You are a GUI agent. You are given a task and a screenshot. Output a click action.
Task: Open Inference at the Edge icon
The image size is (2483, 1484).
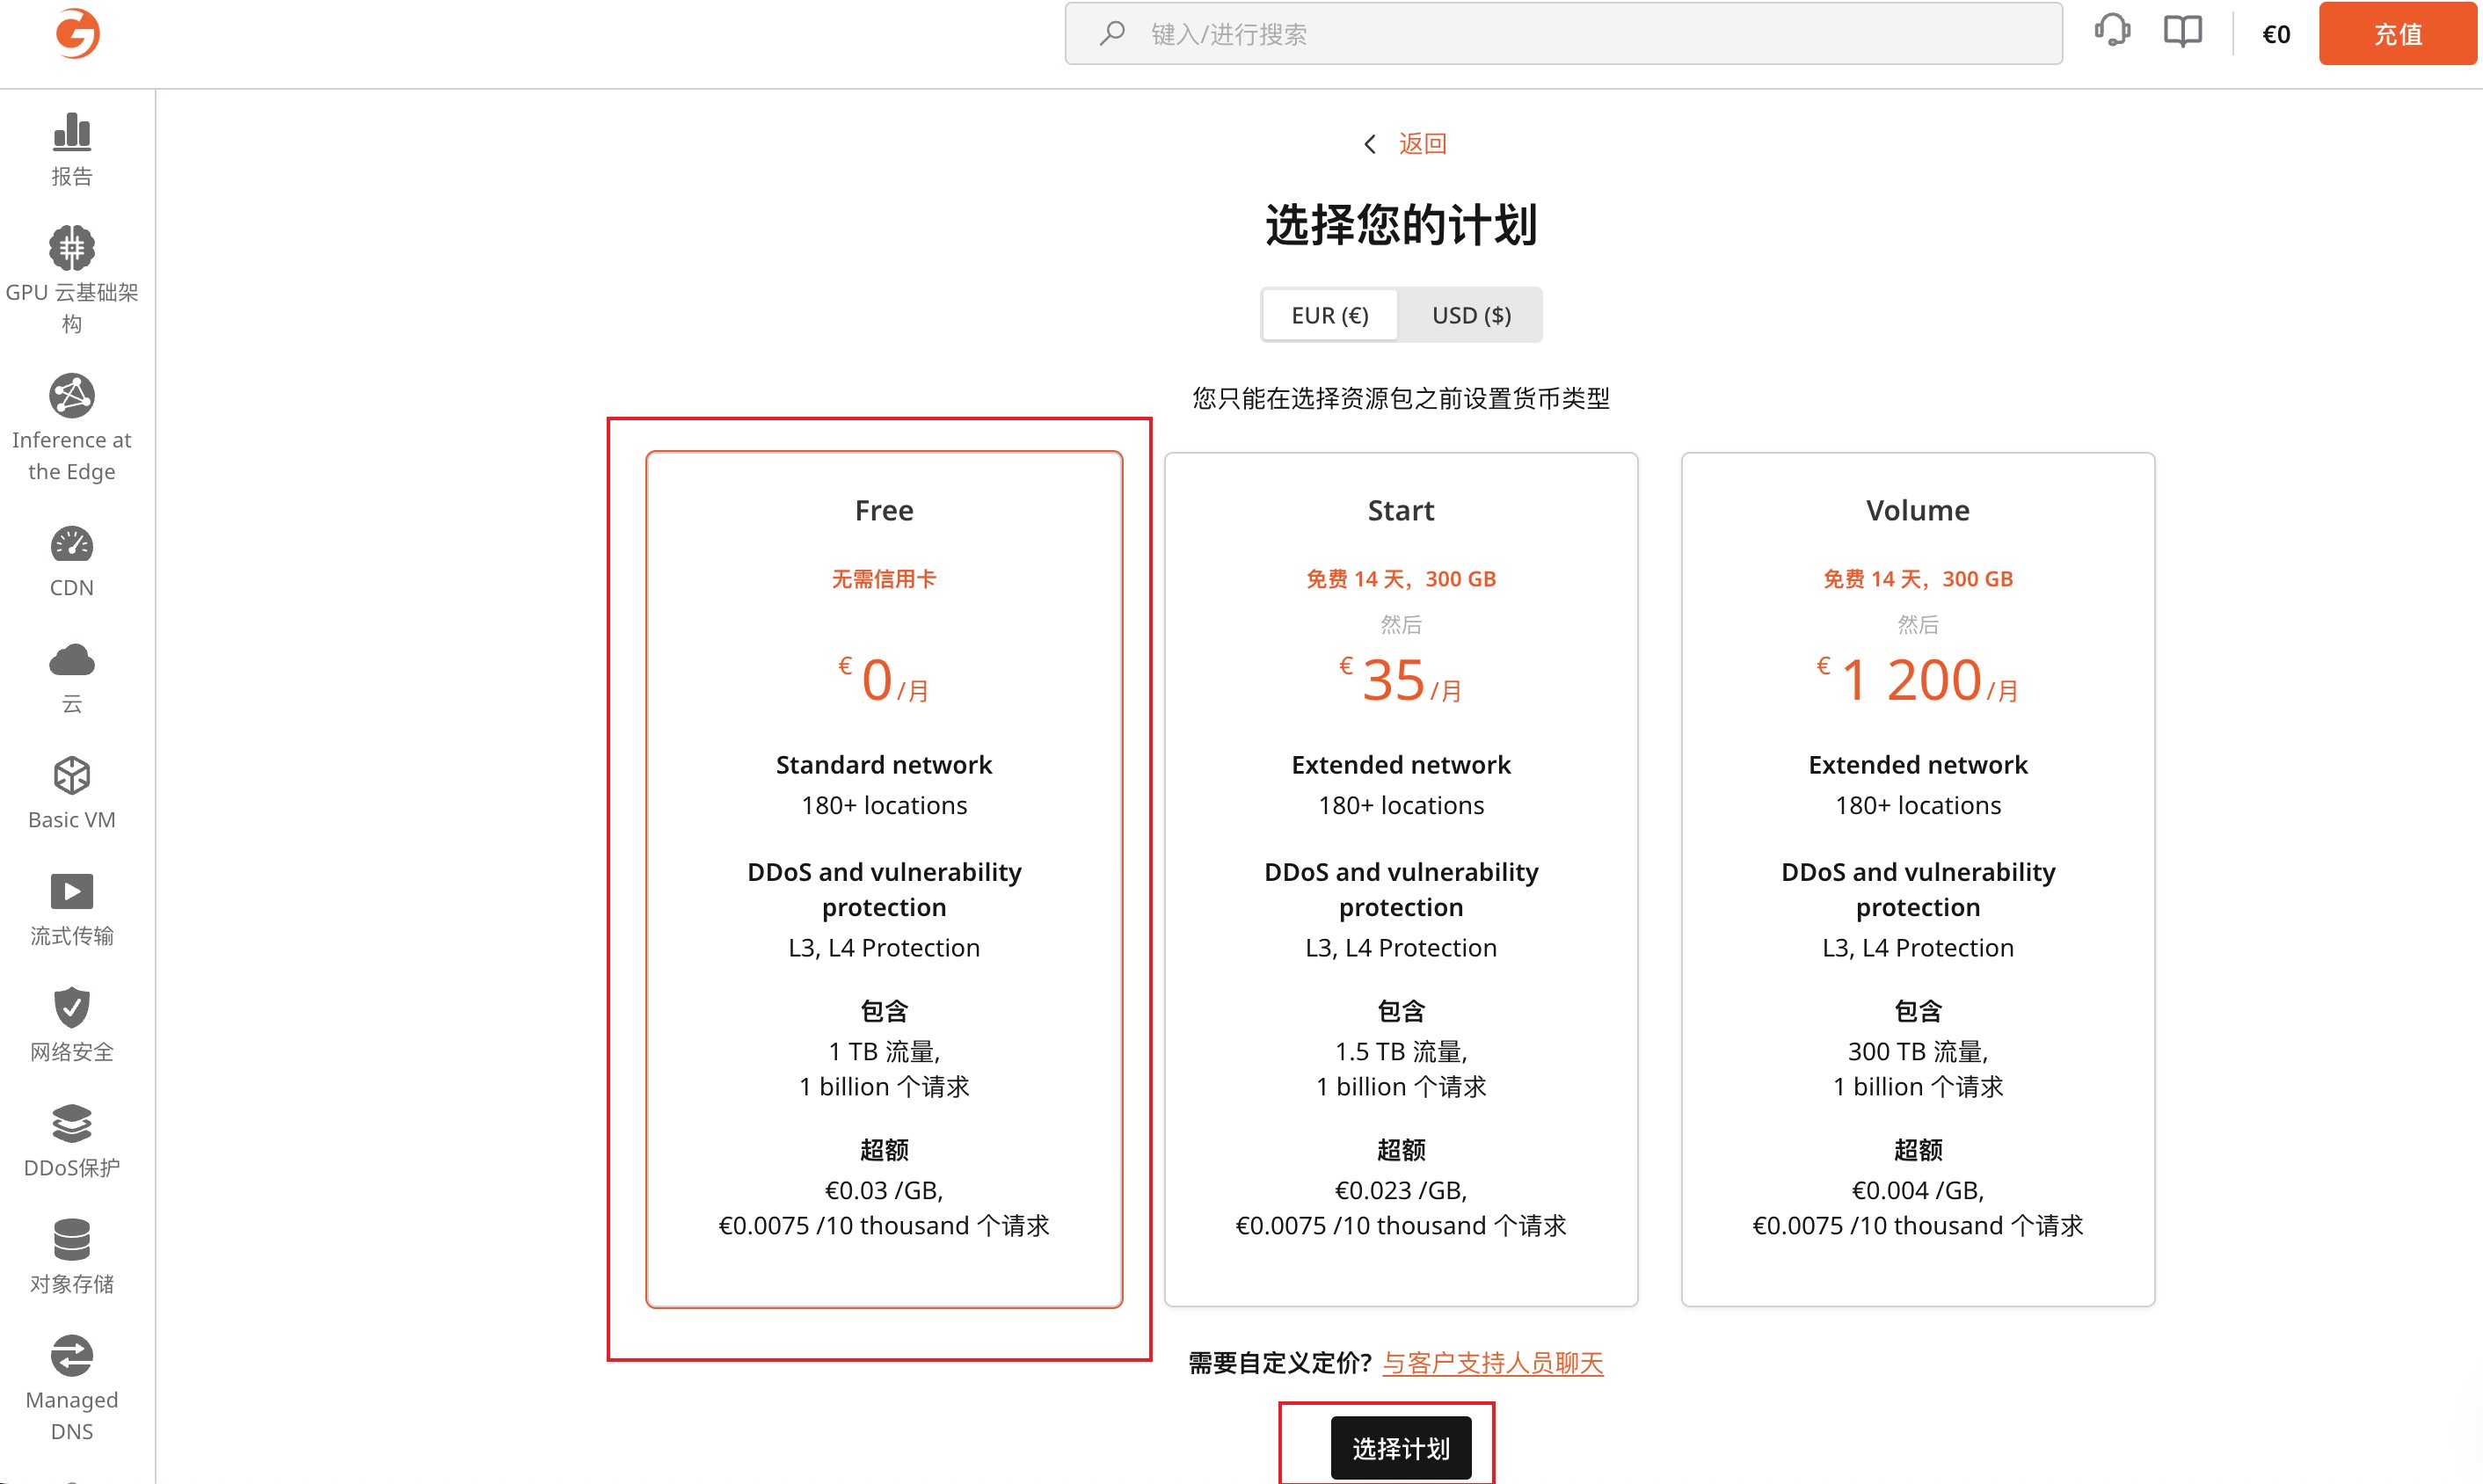pos(71,396)
